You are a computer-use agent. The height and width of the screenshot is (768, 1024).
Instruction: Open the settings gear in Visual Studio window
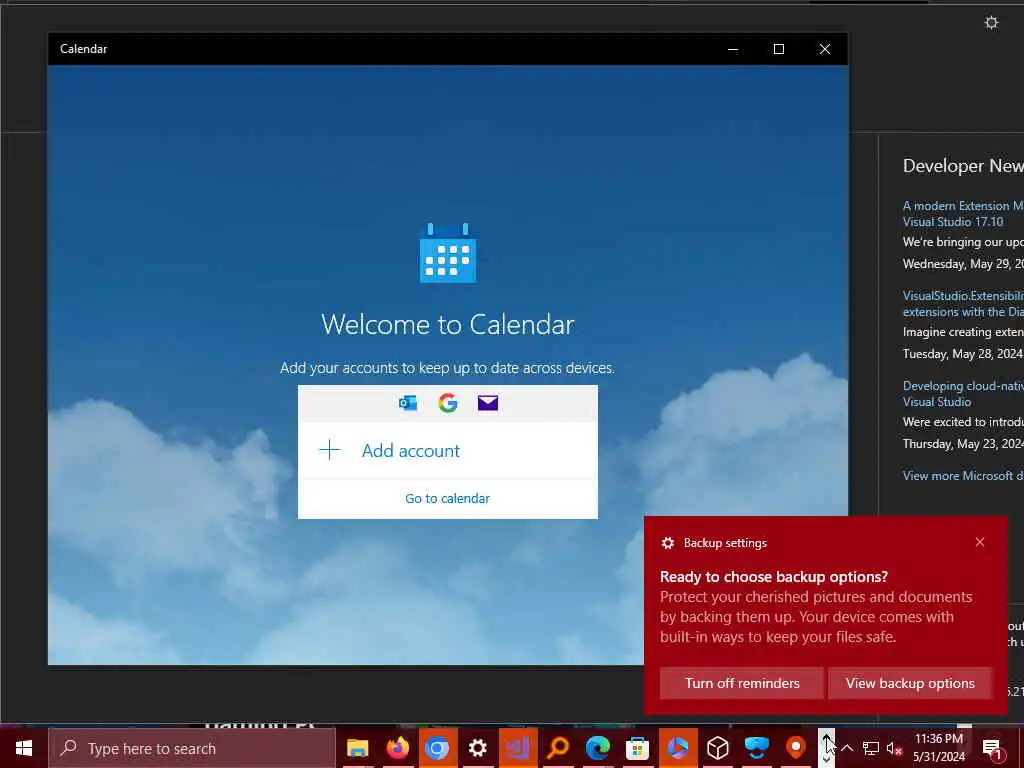991,23
